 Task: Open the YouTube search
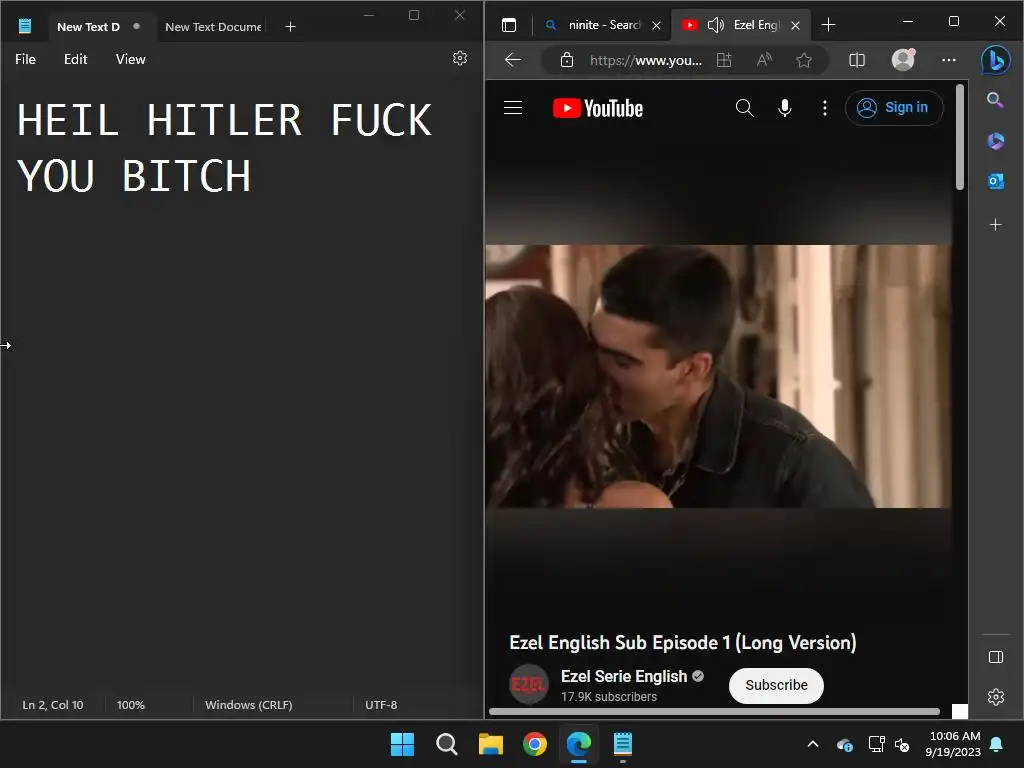pos(744,108)
